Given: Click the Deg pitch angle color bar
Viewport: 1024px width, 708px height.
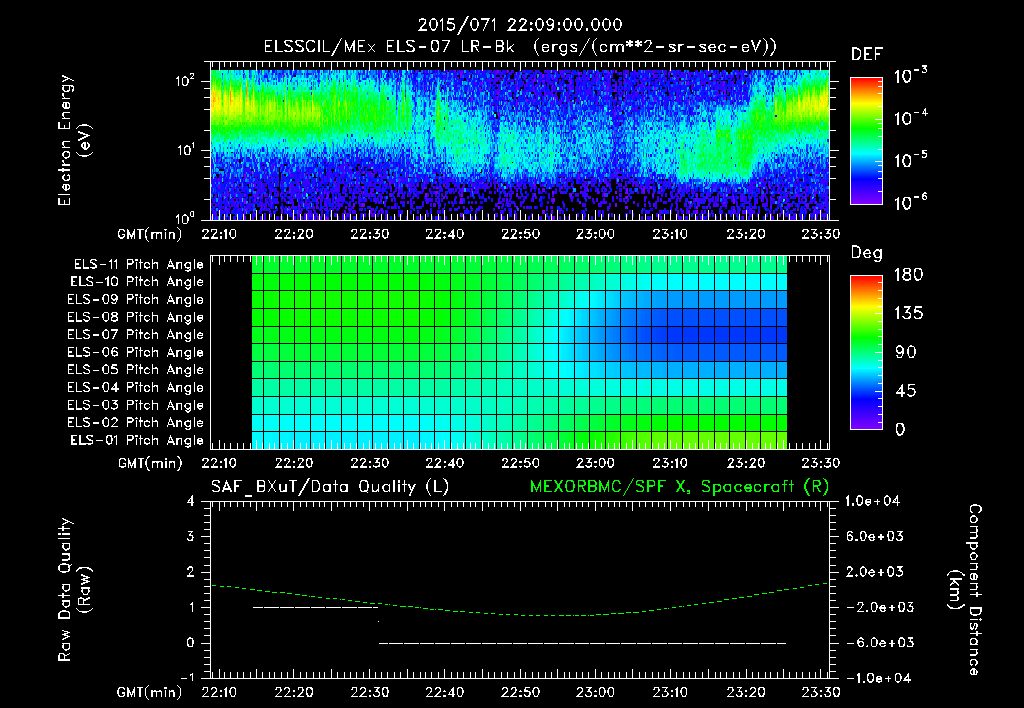Looking at the screenshot, I should [866, 353].
